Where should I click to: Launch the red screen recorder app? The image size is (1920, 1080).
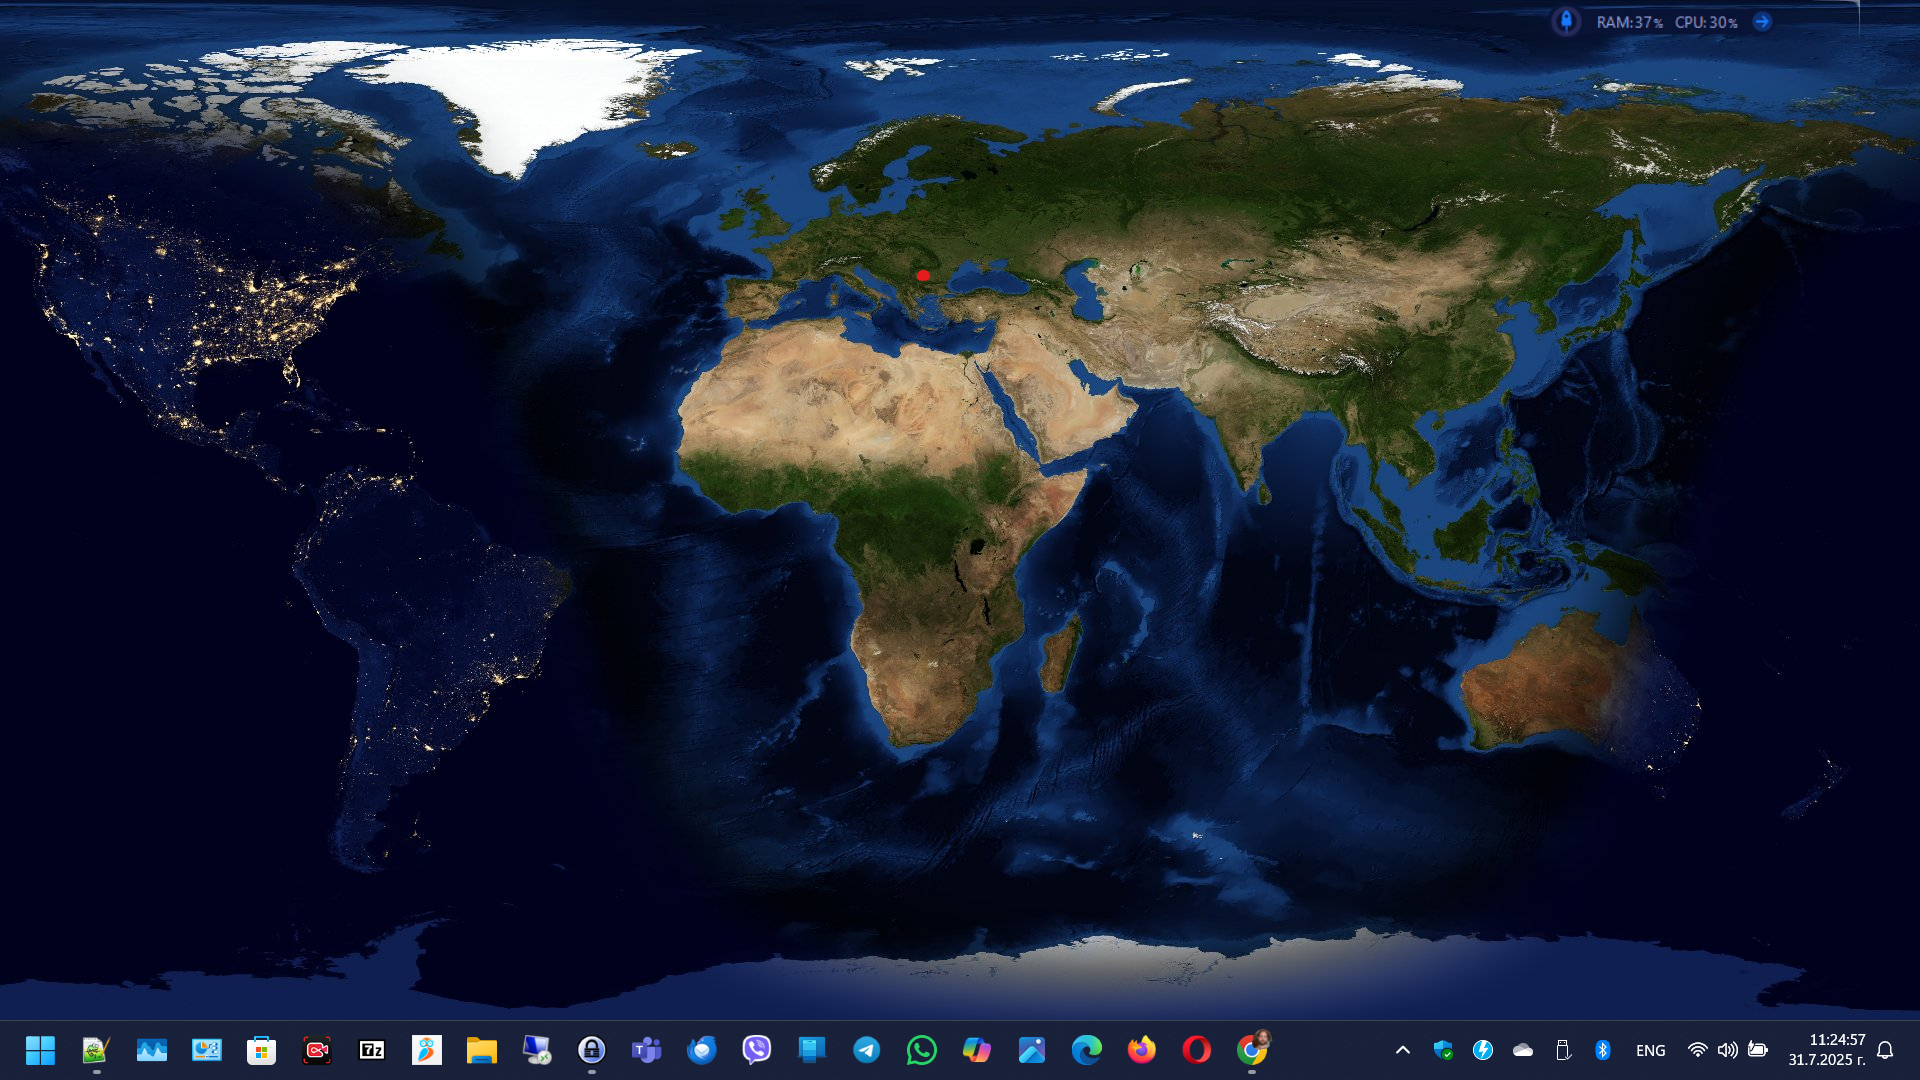coord(317,1050)
